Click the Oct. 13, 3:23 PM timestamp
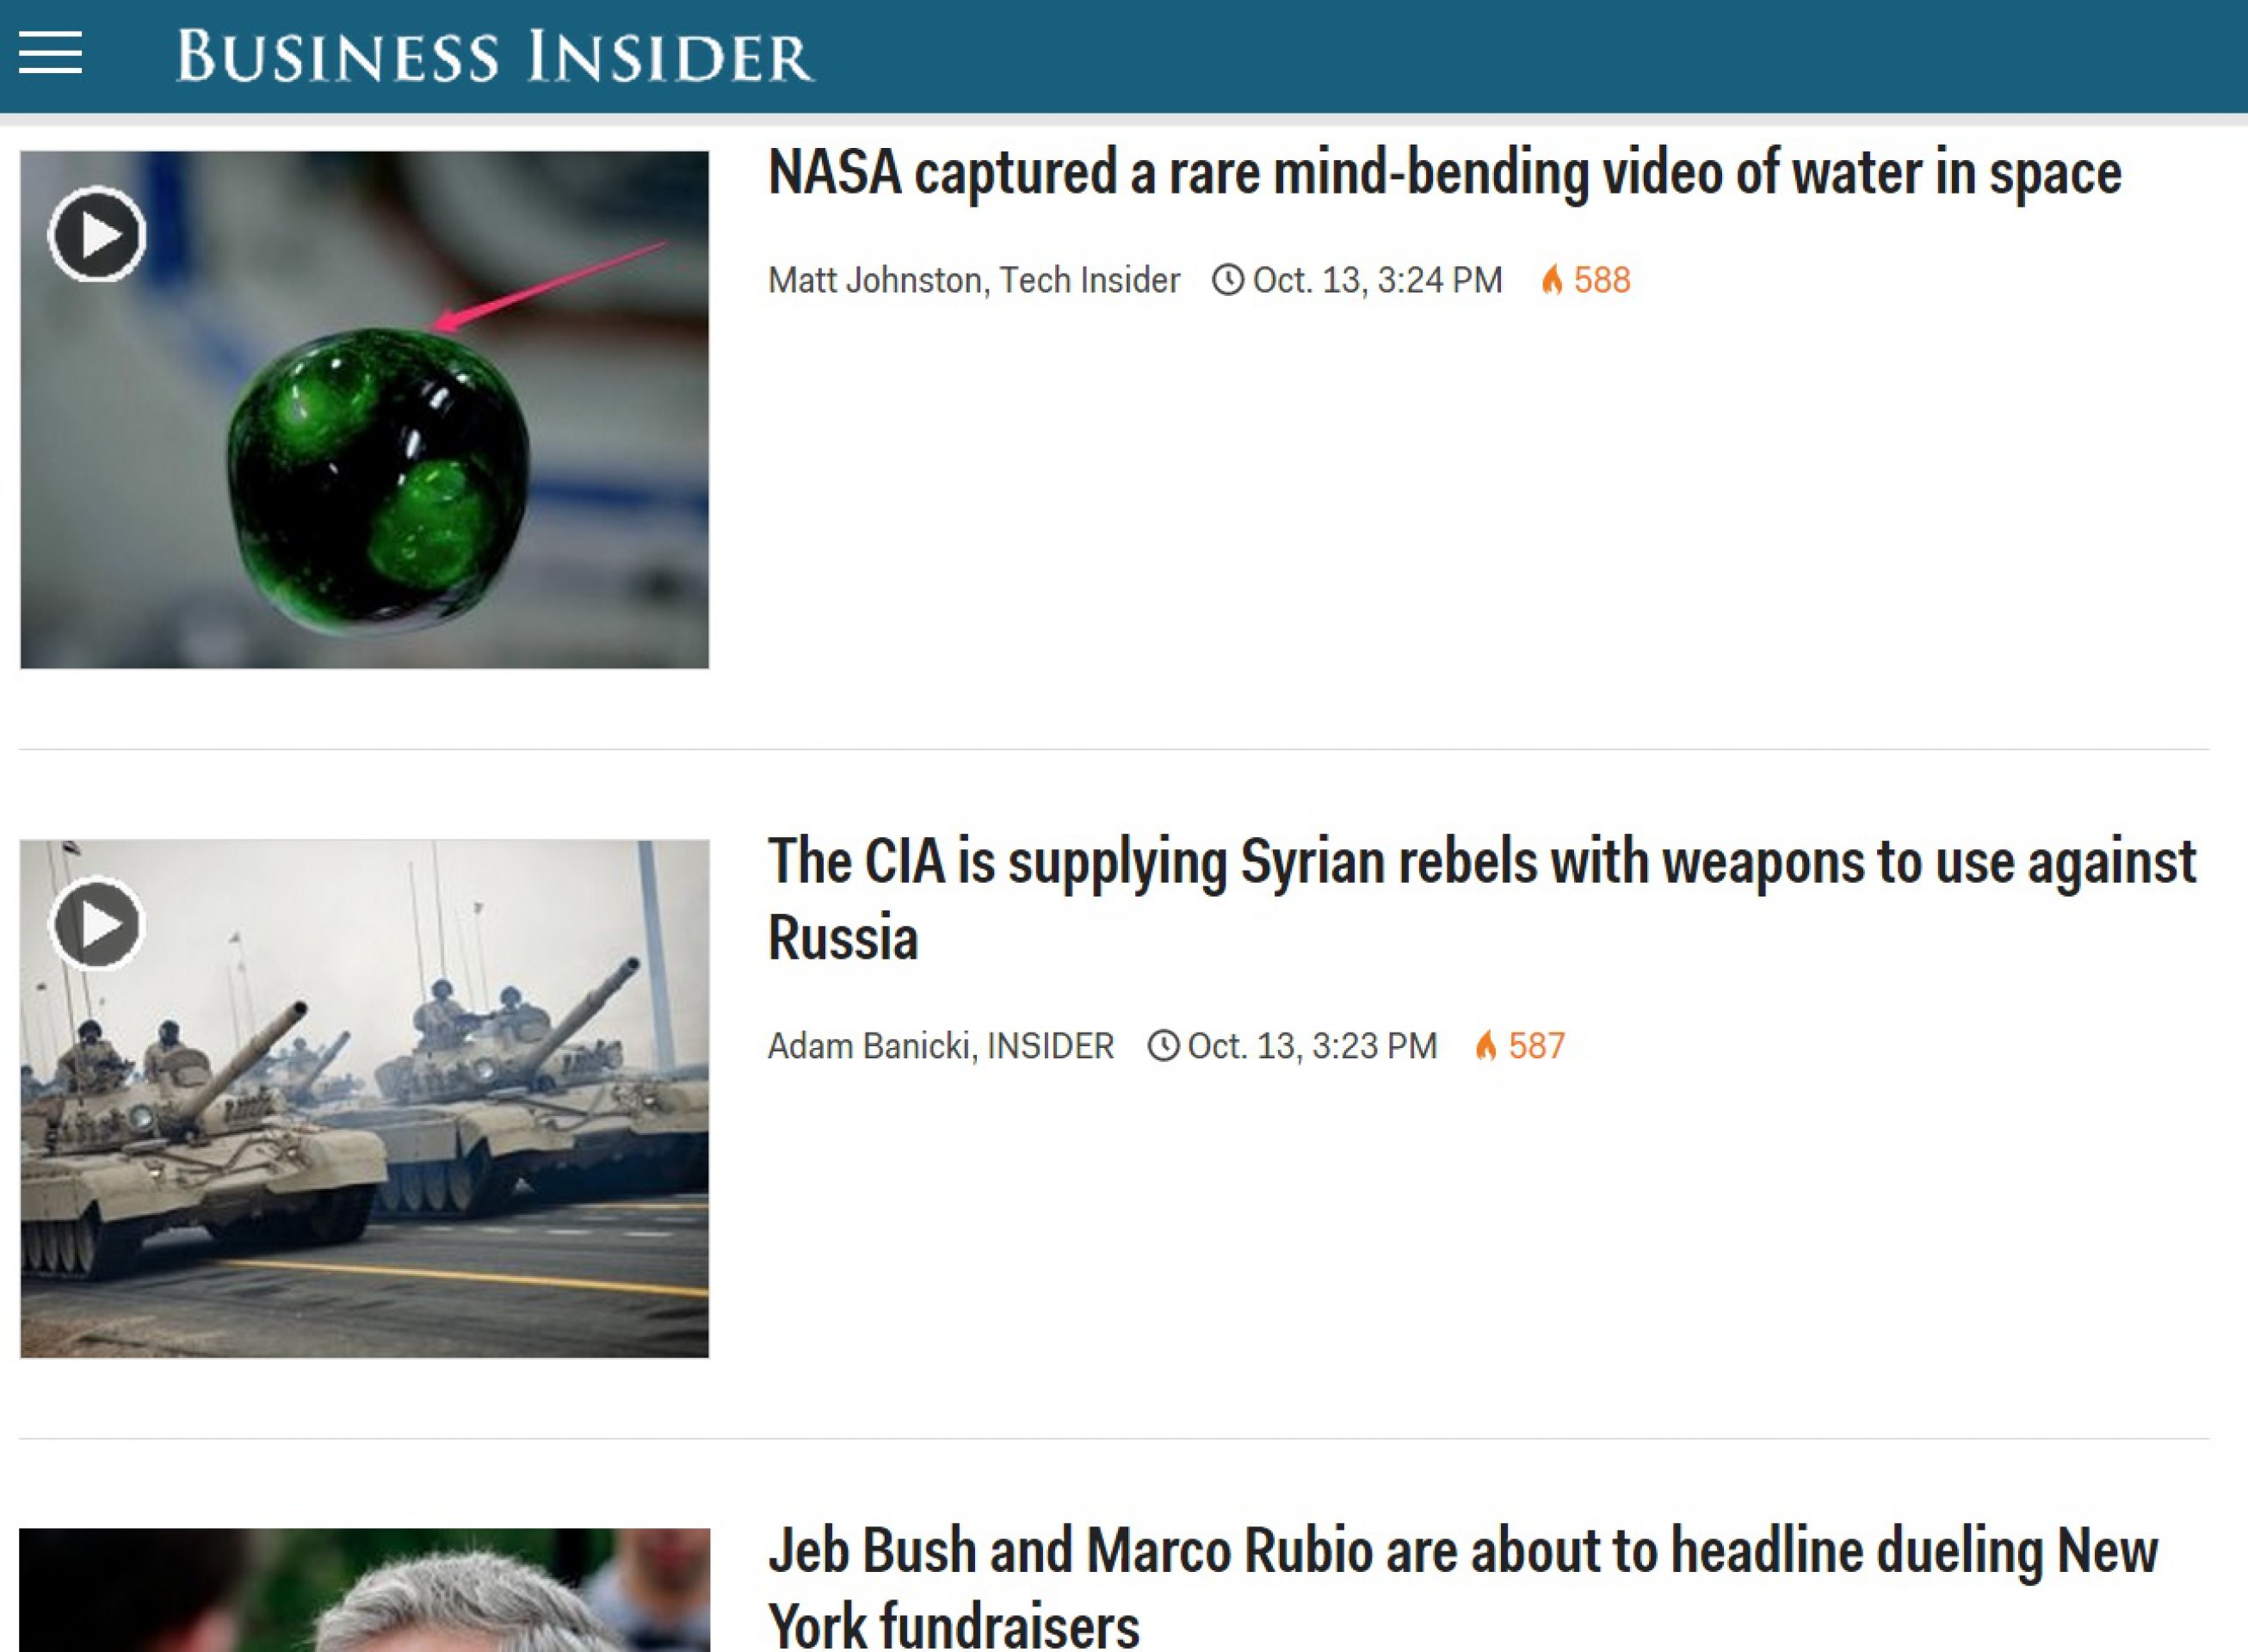This screenshot has width=2248, height=1652. click(x=1312, y=1046)
